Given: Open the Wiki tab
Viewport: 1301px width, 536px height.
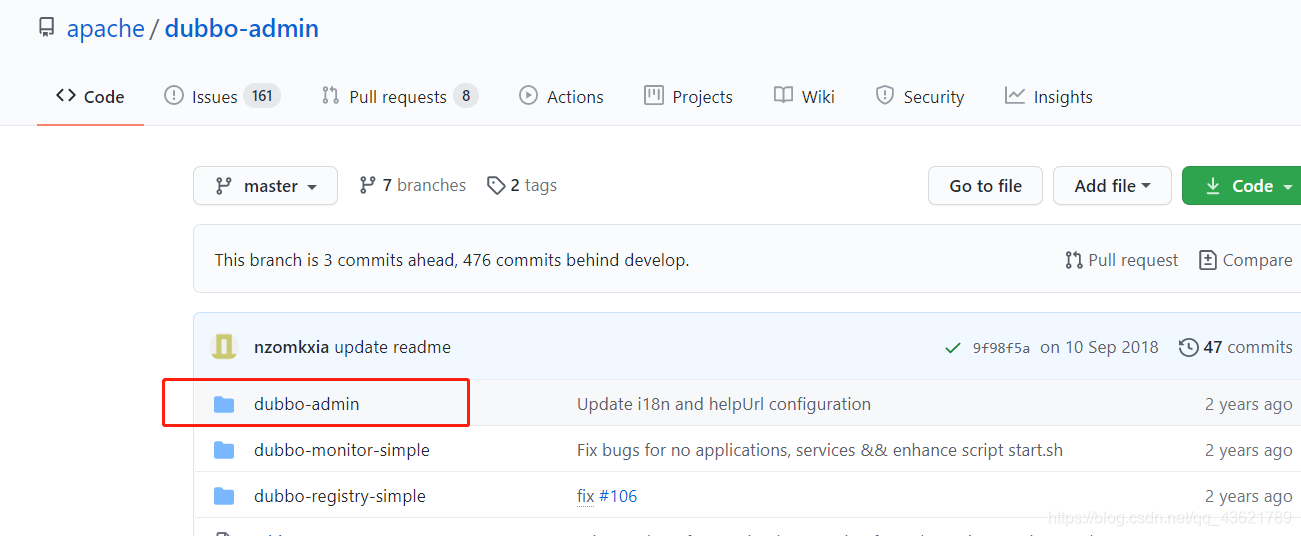Looking at the screenshot, I should (x=804, y=97).
